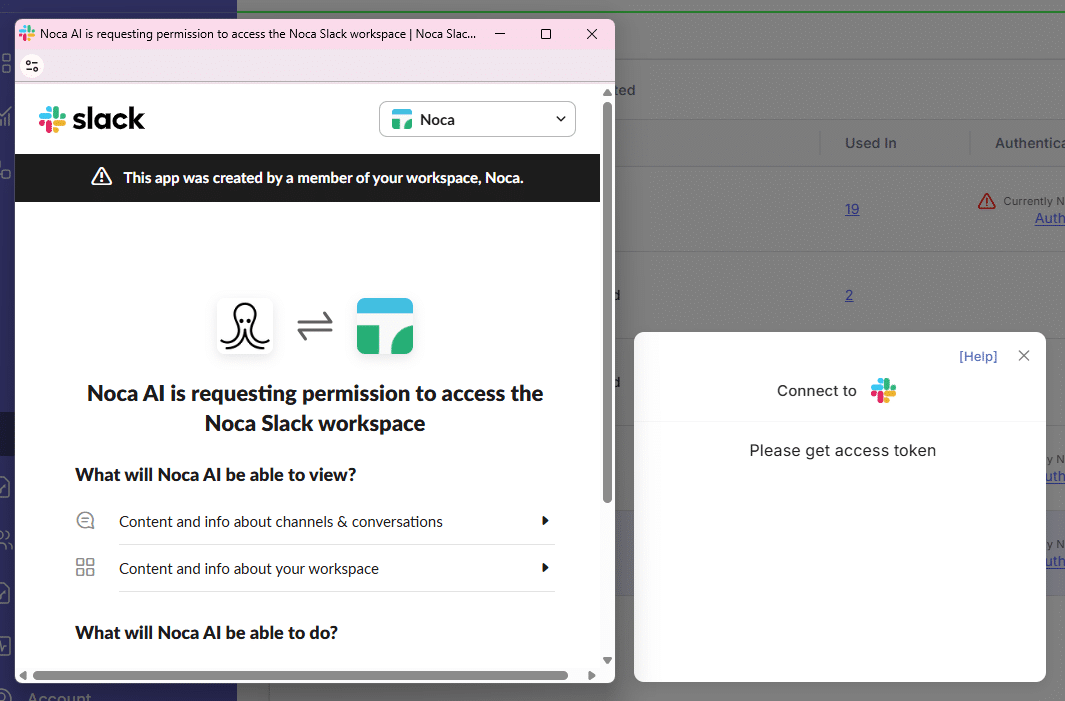Click the chat bubble icon beside channels row

coord(86,521)
